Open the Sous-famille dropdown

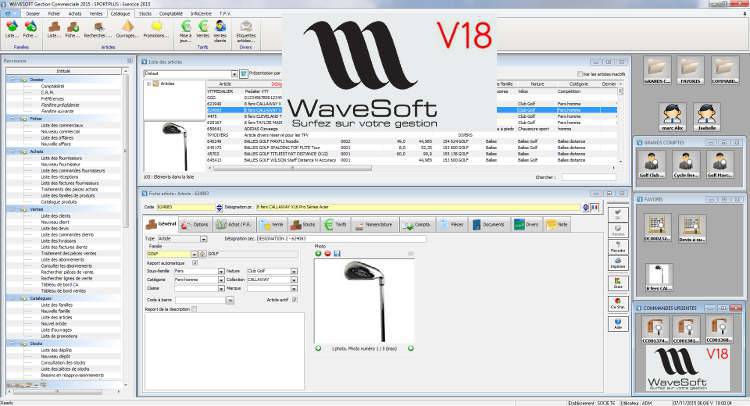tap(221, 271)
